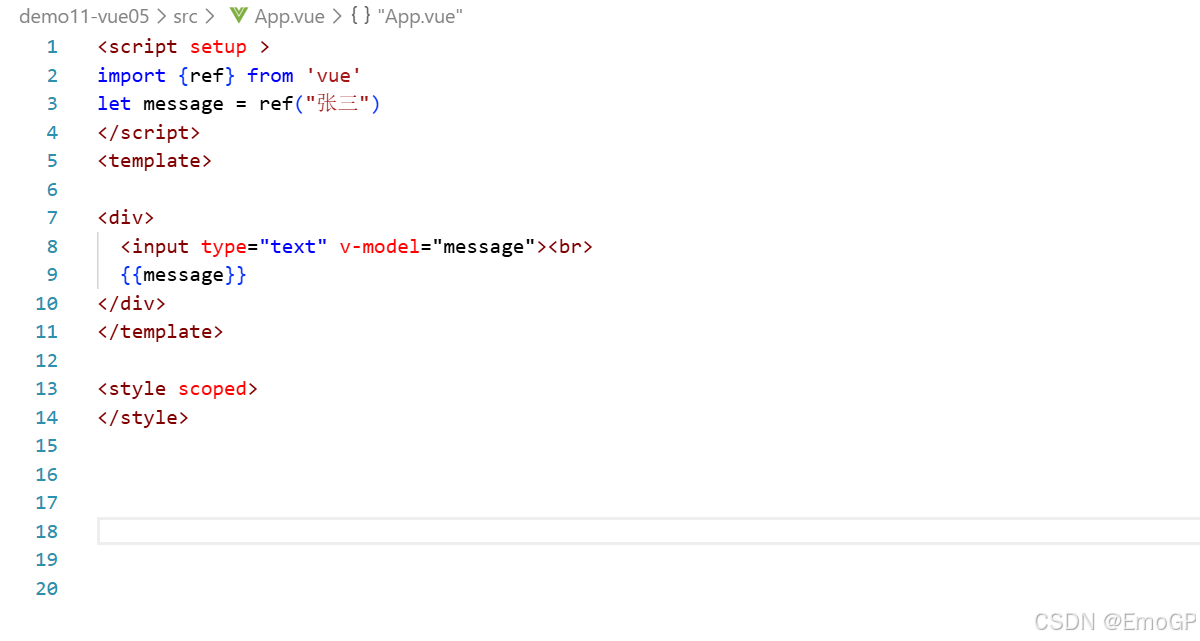Click the <style scoped> opening tag
The image size is (1200, 641).
(x=178, y=389)
